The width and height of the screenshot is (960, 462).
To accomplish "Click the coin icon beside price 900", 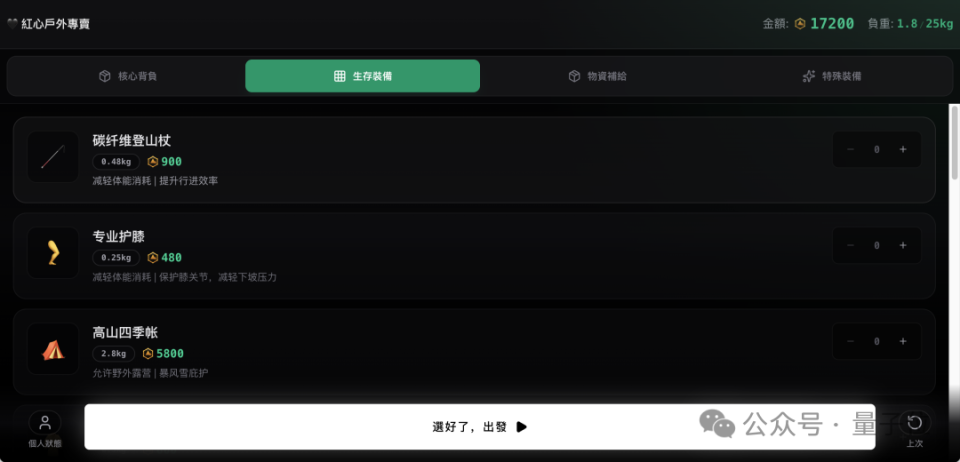I will [x=153, y=162].
